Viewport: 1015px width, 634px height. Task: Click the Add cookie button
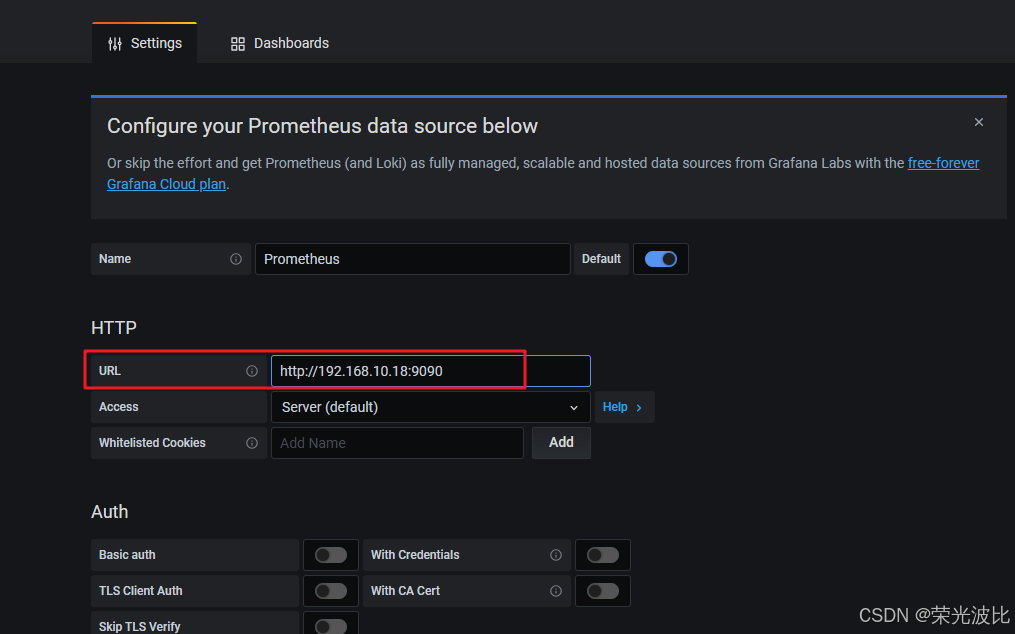(561, 443)
